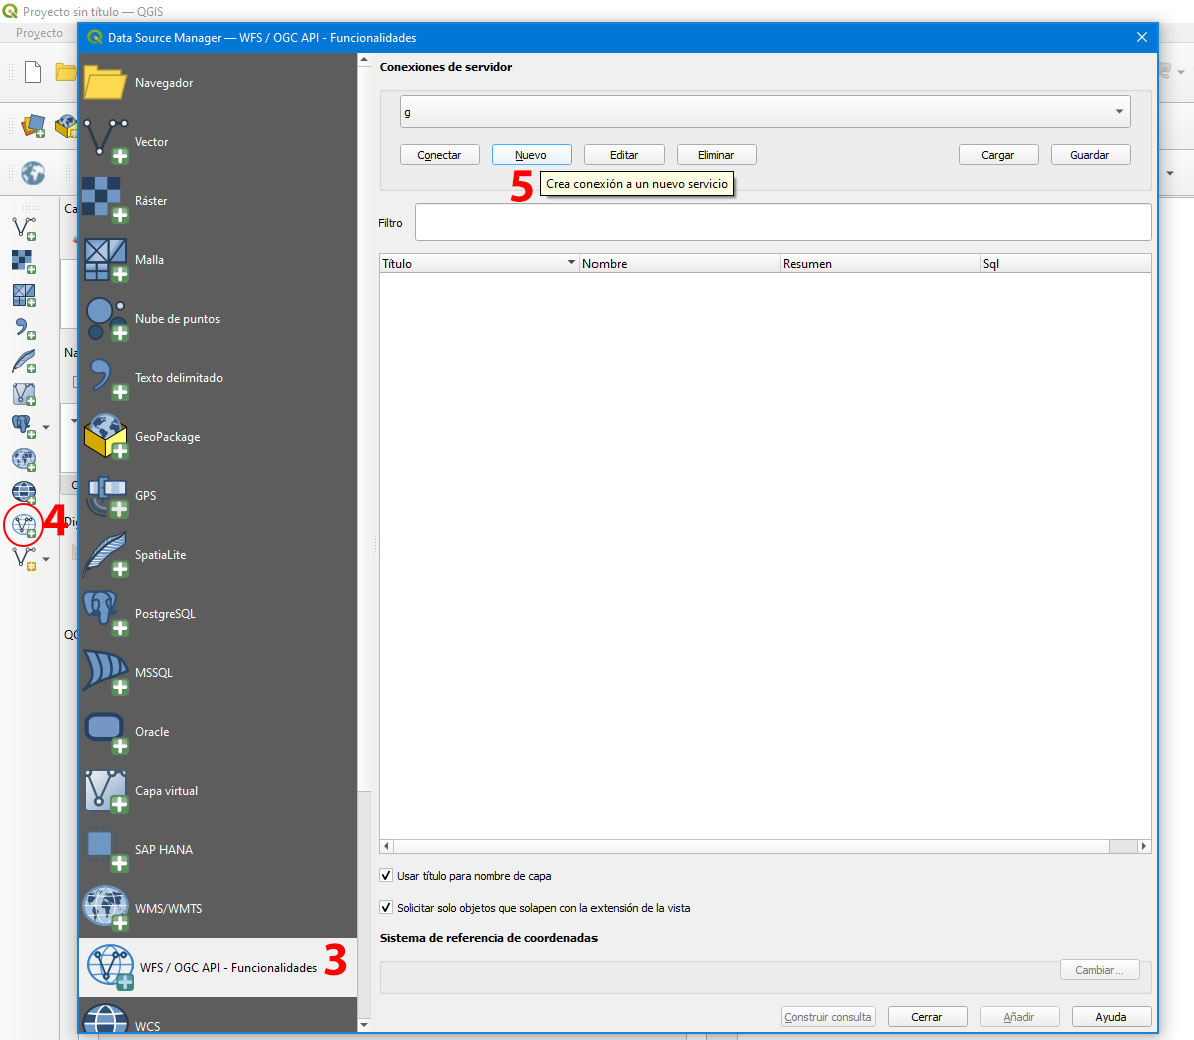
Task: Select Nube de puntos tab
Action: coord(218,318)
